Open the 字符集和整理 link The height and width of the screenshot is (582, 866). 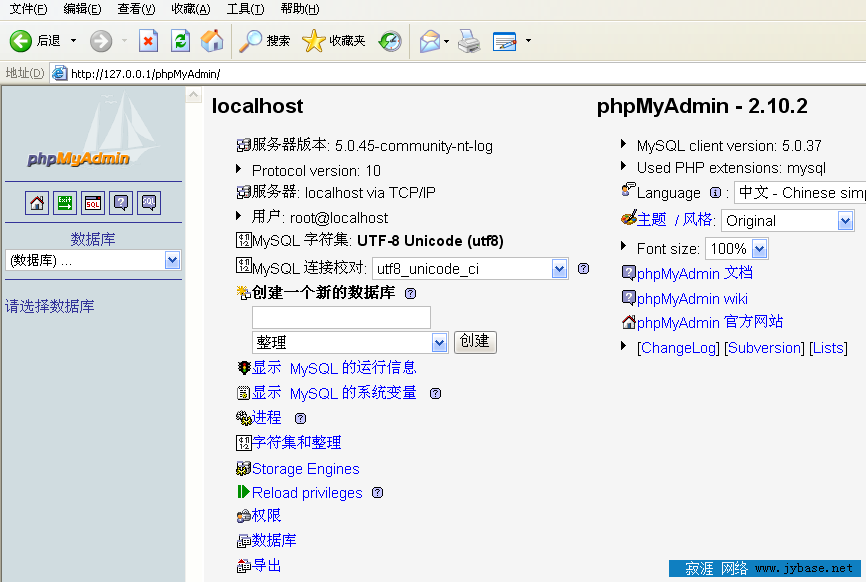click(x=297, y=442)
